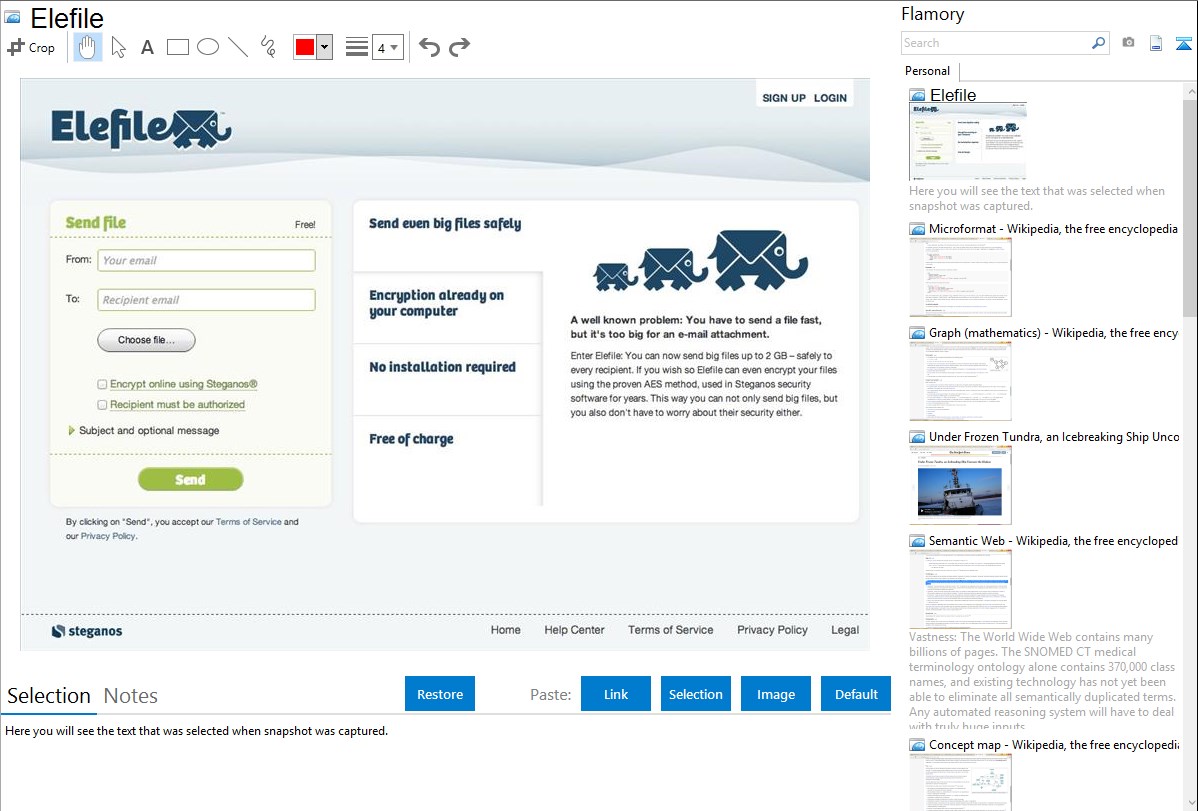This screenshot has height=811, width=1198.
Task: Open the line width dropdown showing 4
Action: coord(388,47)
